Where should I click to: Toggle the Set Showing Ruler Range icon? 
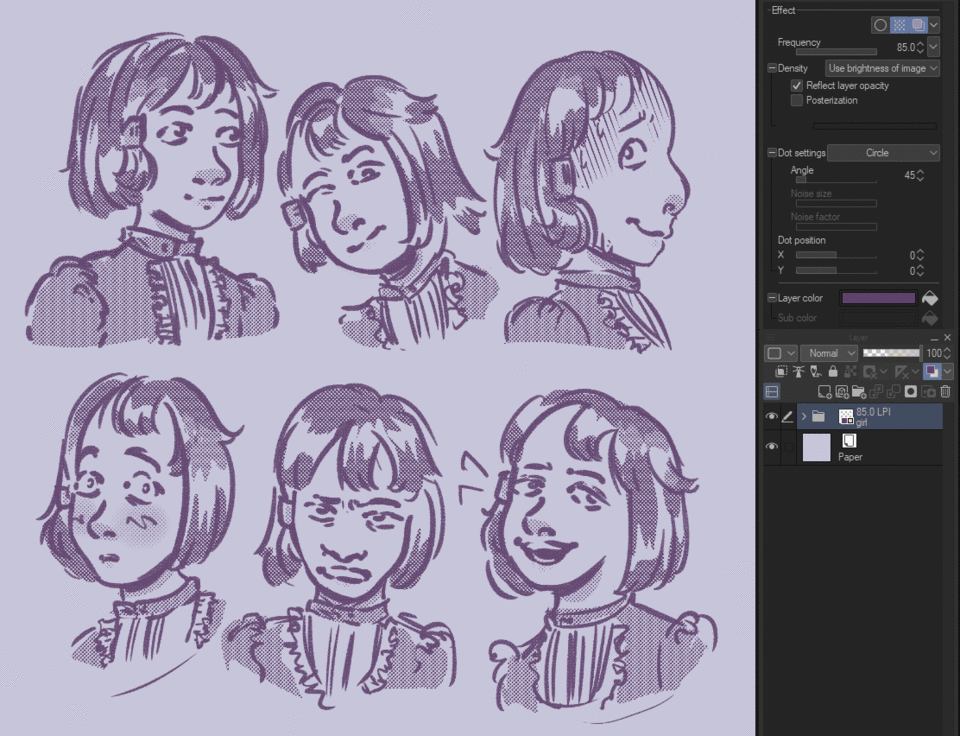point(901,372)
